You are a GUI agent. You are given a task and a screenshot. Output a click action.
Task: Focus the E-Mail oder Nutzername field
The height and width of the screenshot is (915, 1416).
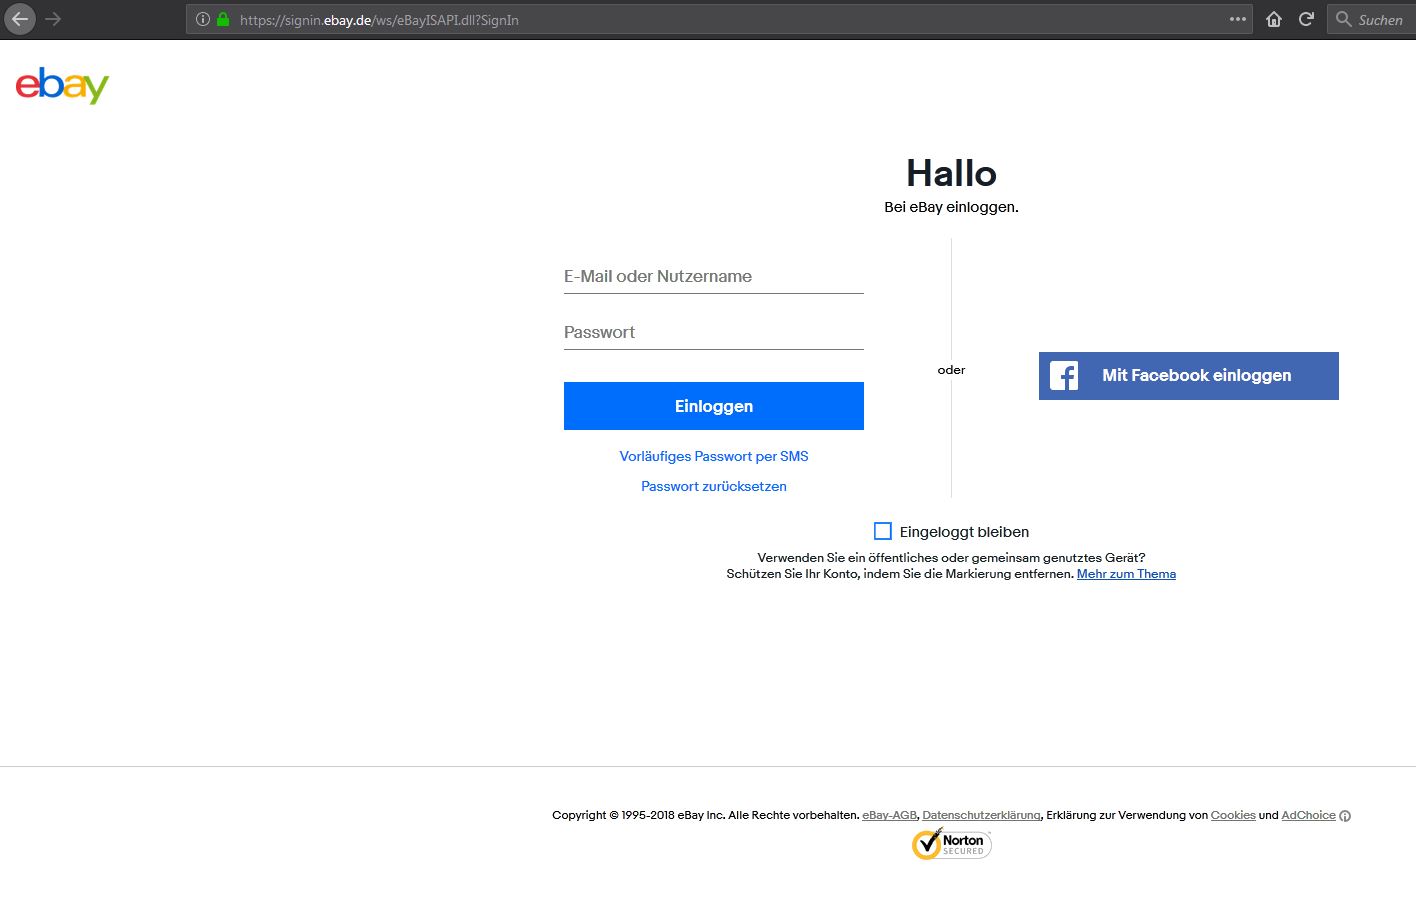(714, 276)
